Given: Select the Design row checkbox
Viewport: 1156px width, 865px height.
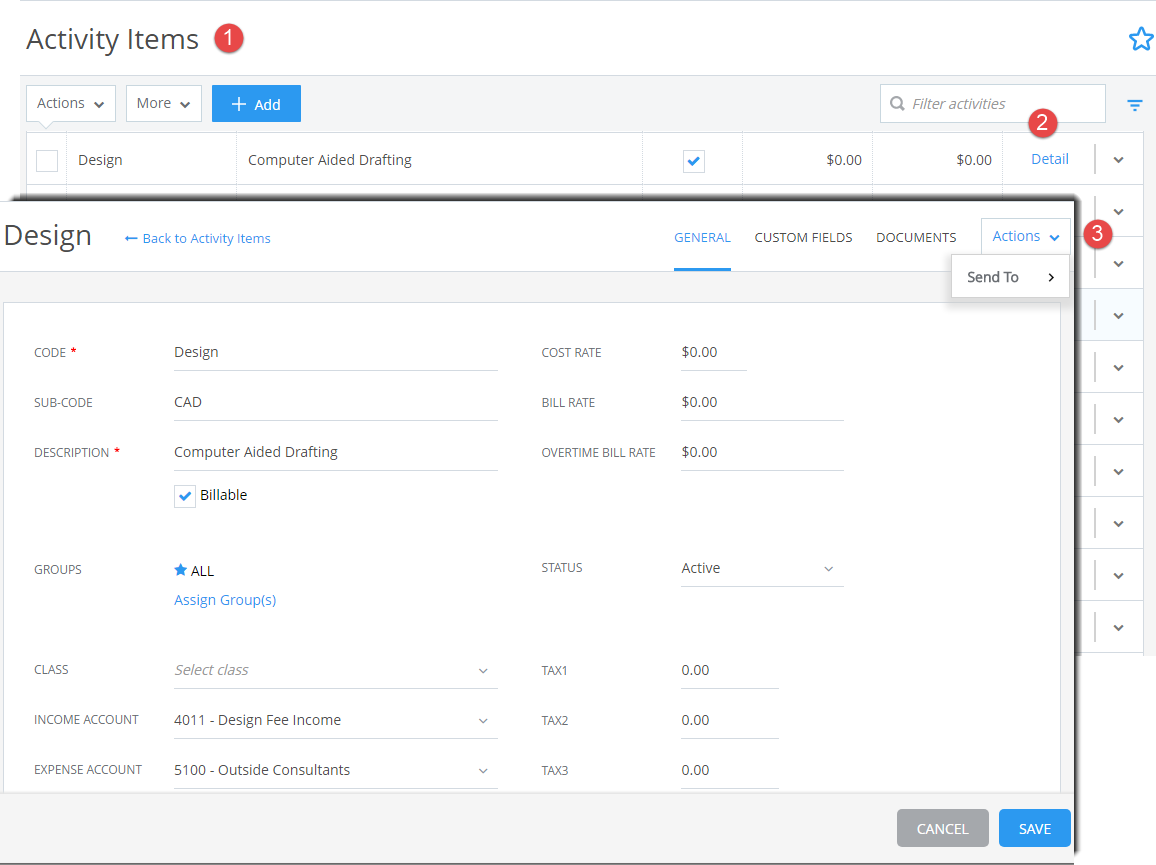Looking at the screenshot, I should [x=46, y=159].
